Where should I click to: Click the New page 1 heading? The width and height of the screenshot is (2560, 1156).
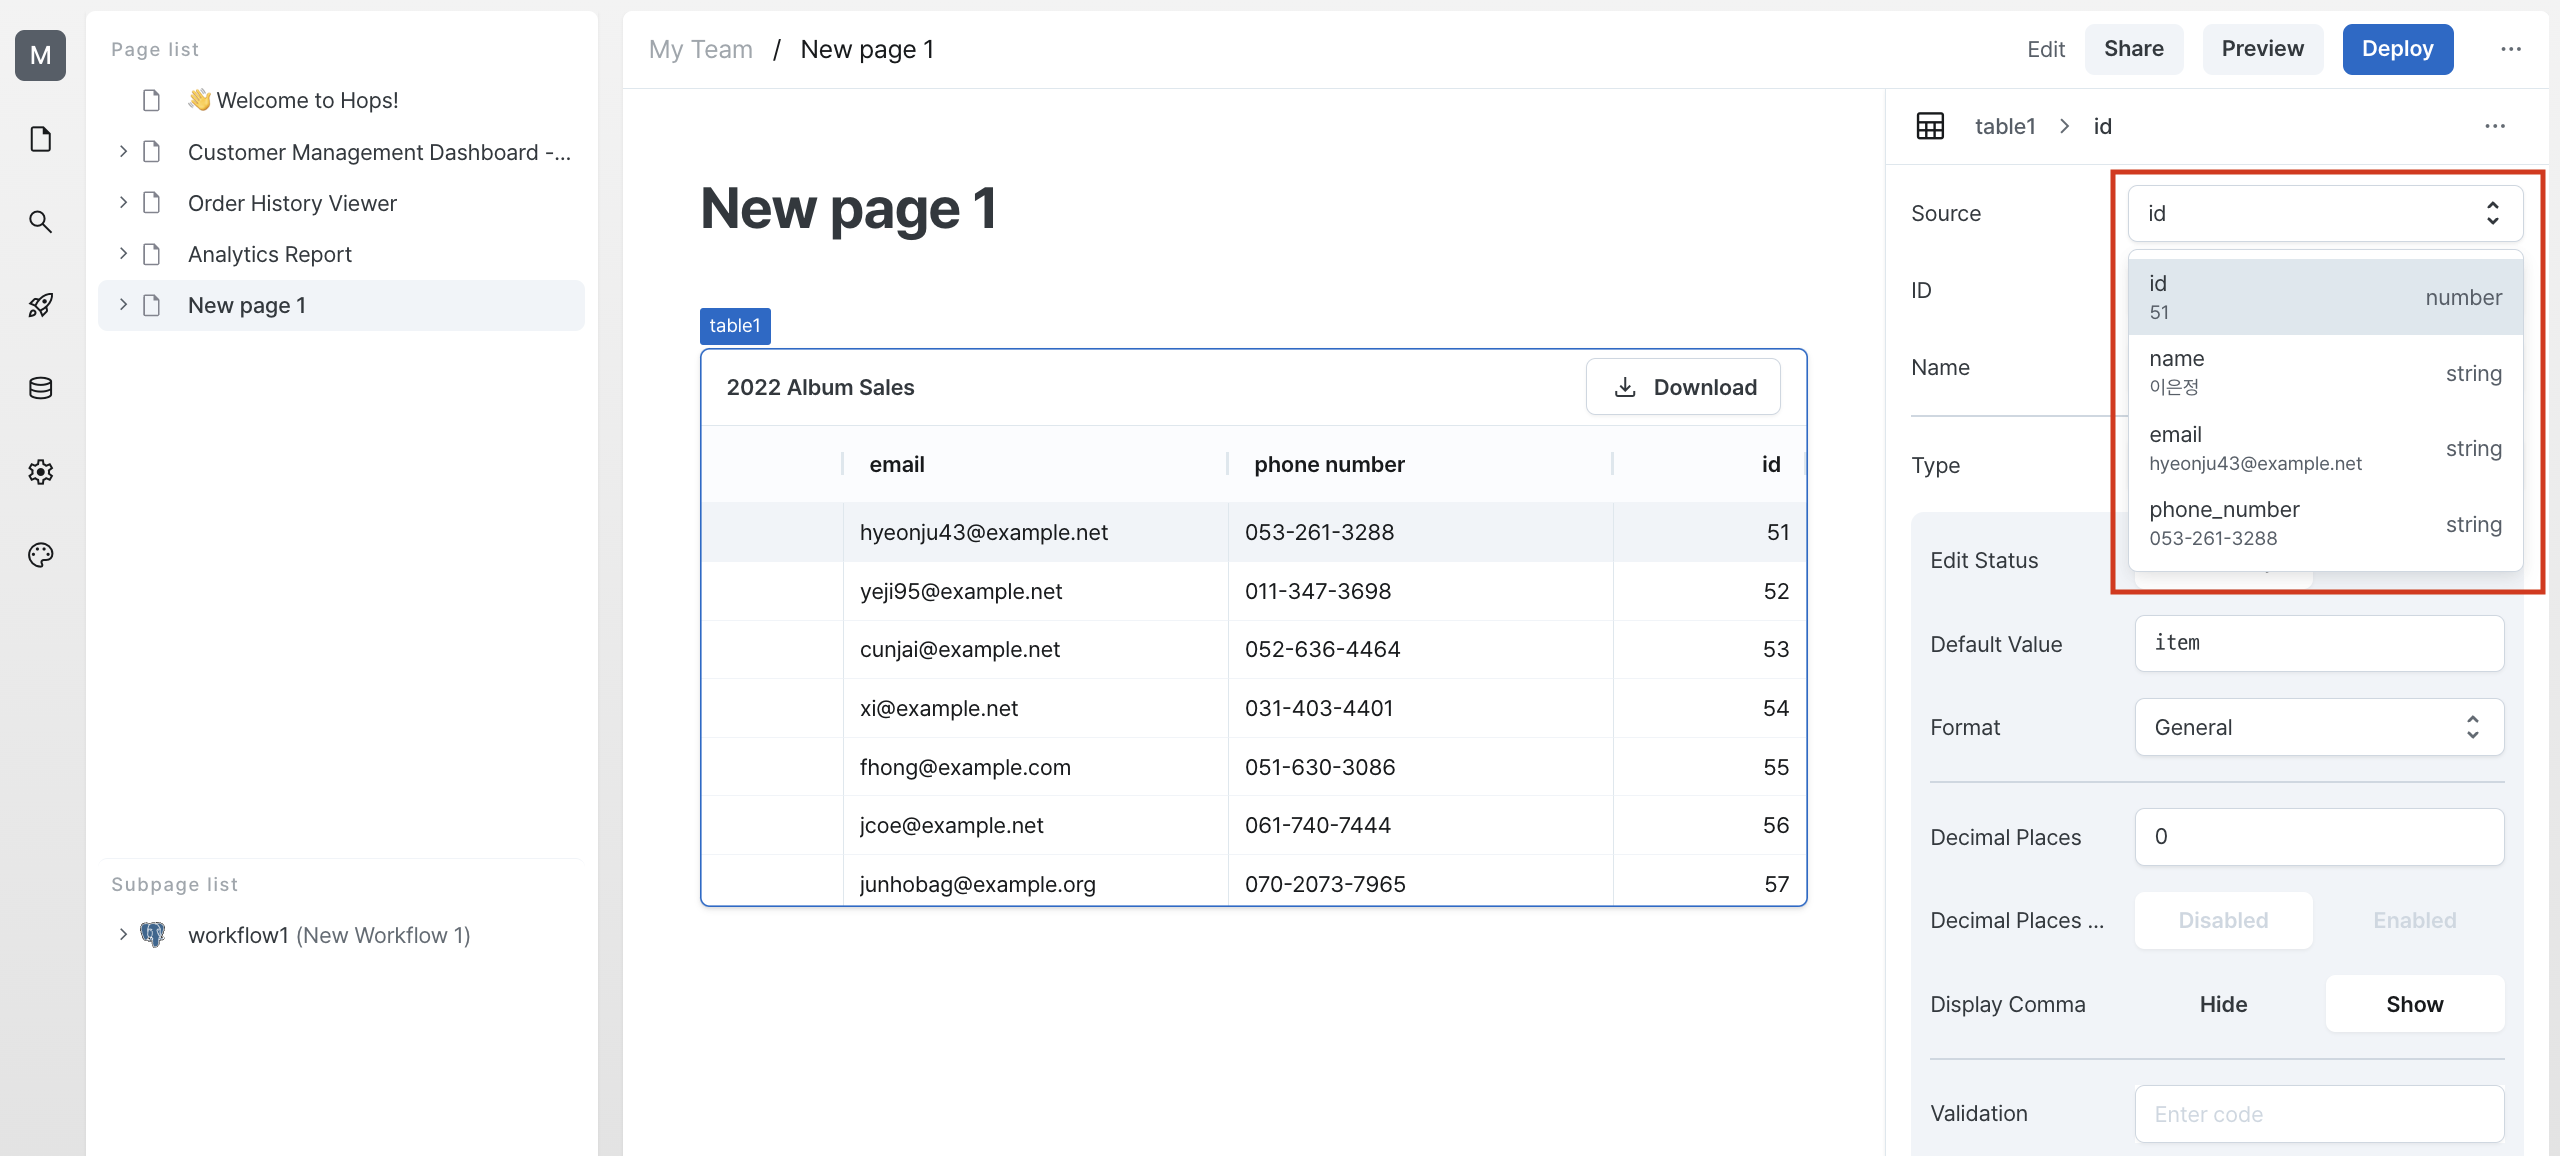pyautogui.click(x=848, y=209)
